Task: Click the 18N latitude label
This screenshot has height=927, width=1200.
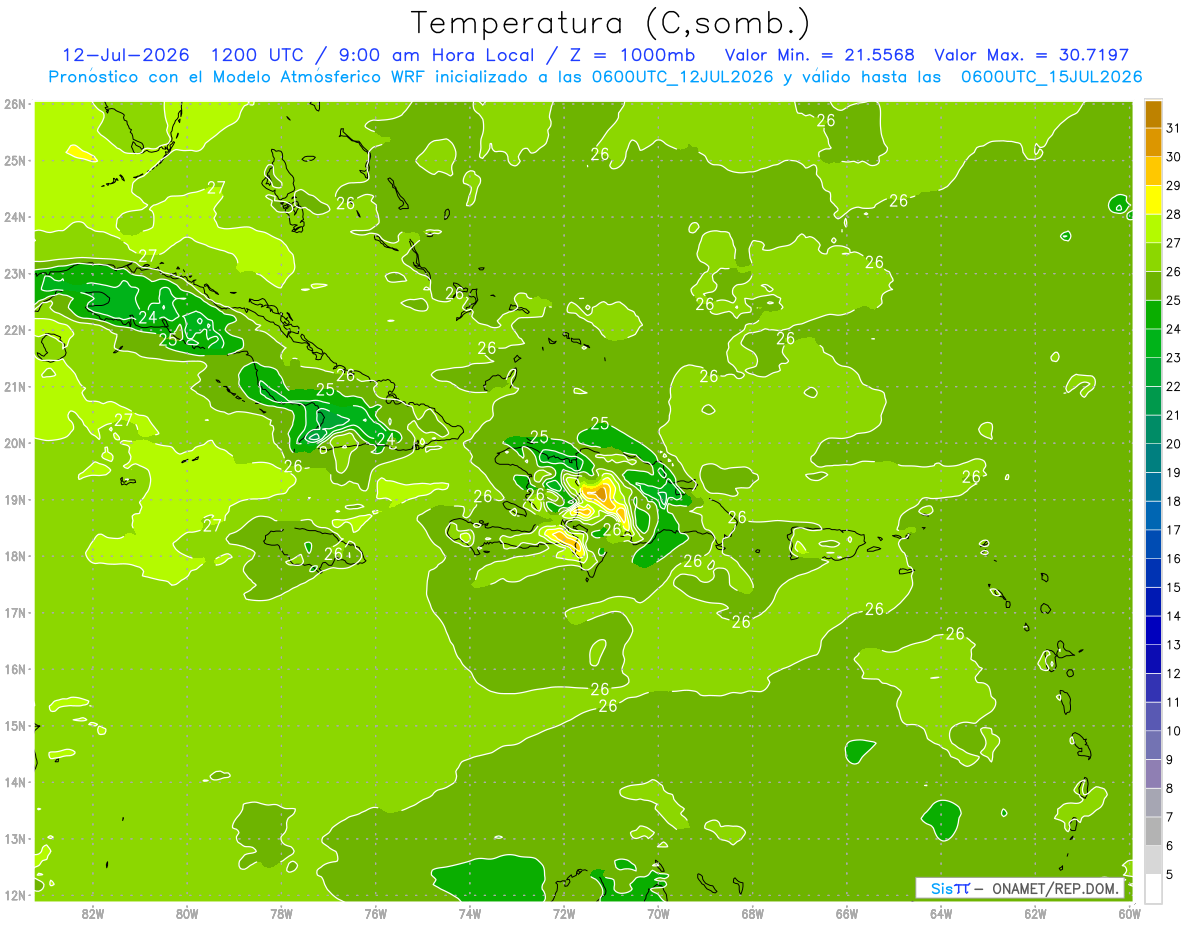Action: (15, 556)
